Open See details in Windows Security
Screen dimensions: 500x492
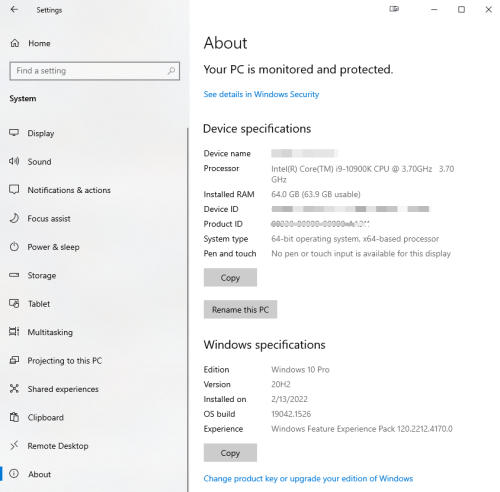point(261,94)
